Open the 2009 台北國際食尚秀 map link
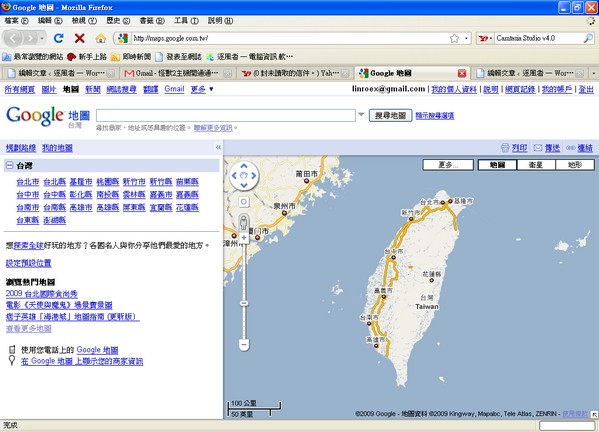 (x=42, y=293)
